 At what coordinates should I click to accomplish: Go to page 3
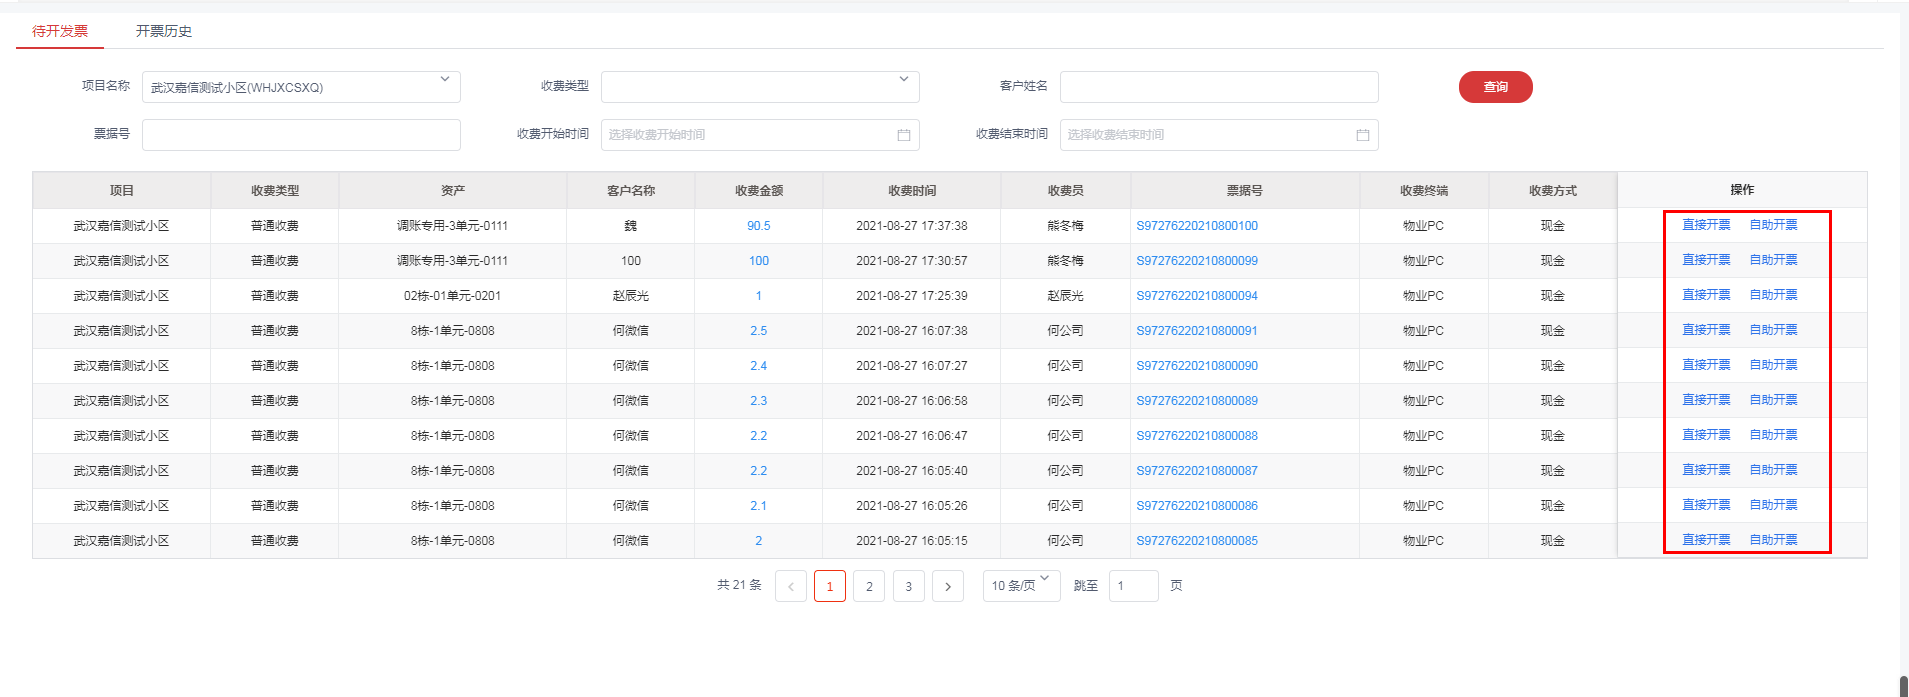(908, 587)
